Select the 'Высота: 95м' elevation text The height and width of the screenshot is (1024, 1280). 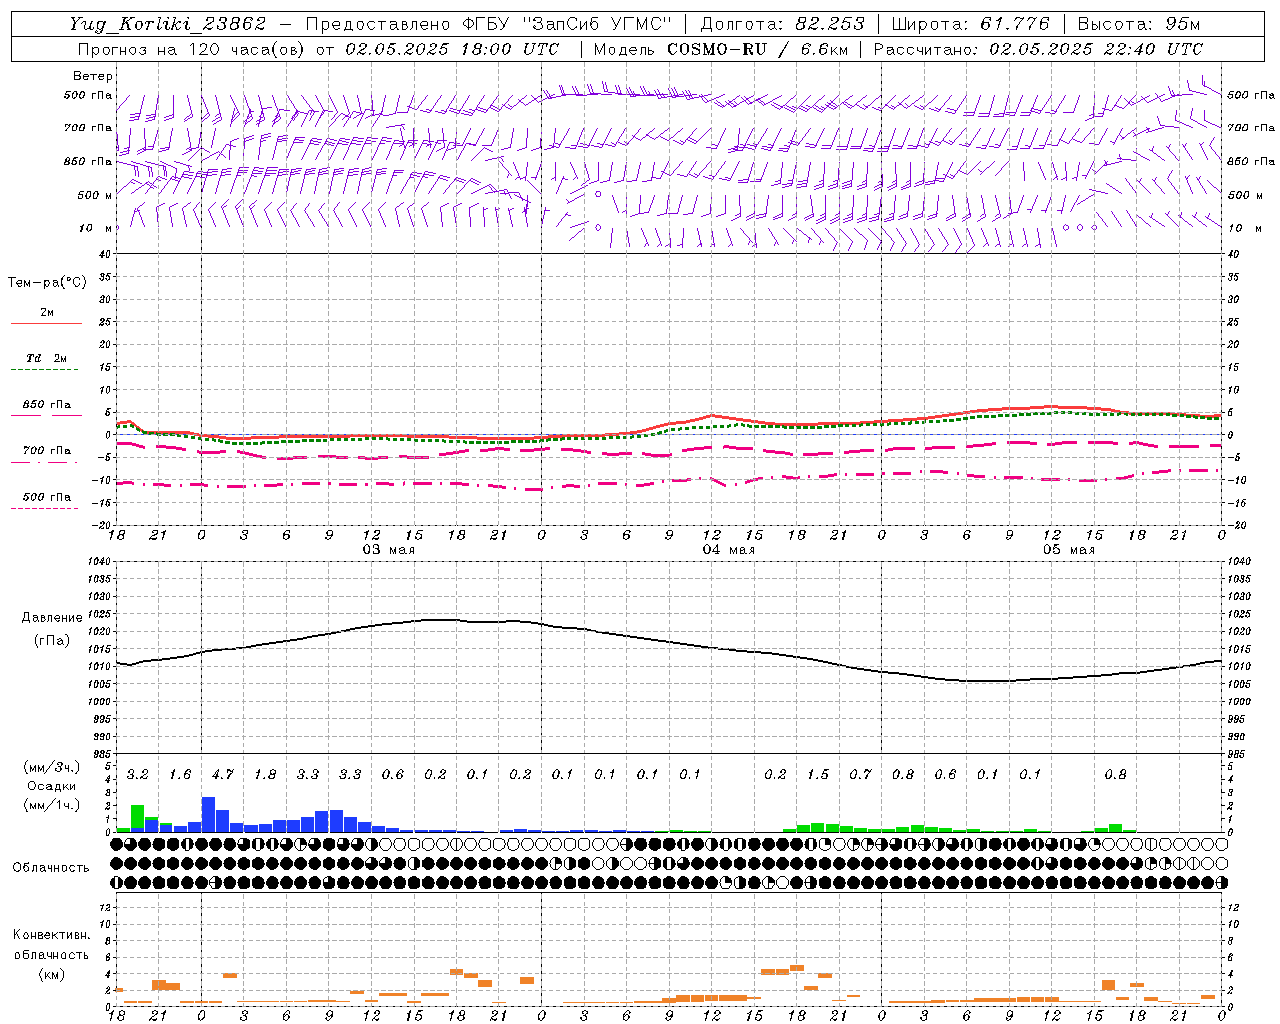pos(1139,24)
